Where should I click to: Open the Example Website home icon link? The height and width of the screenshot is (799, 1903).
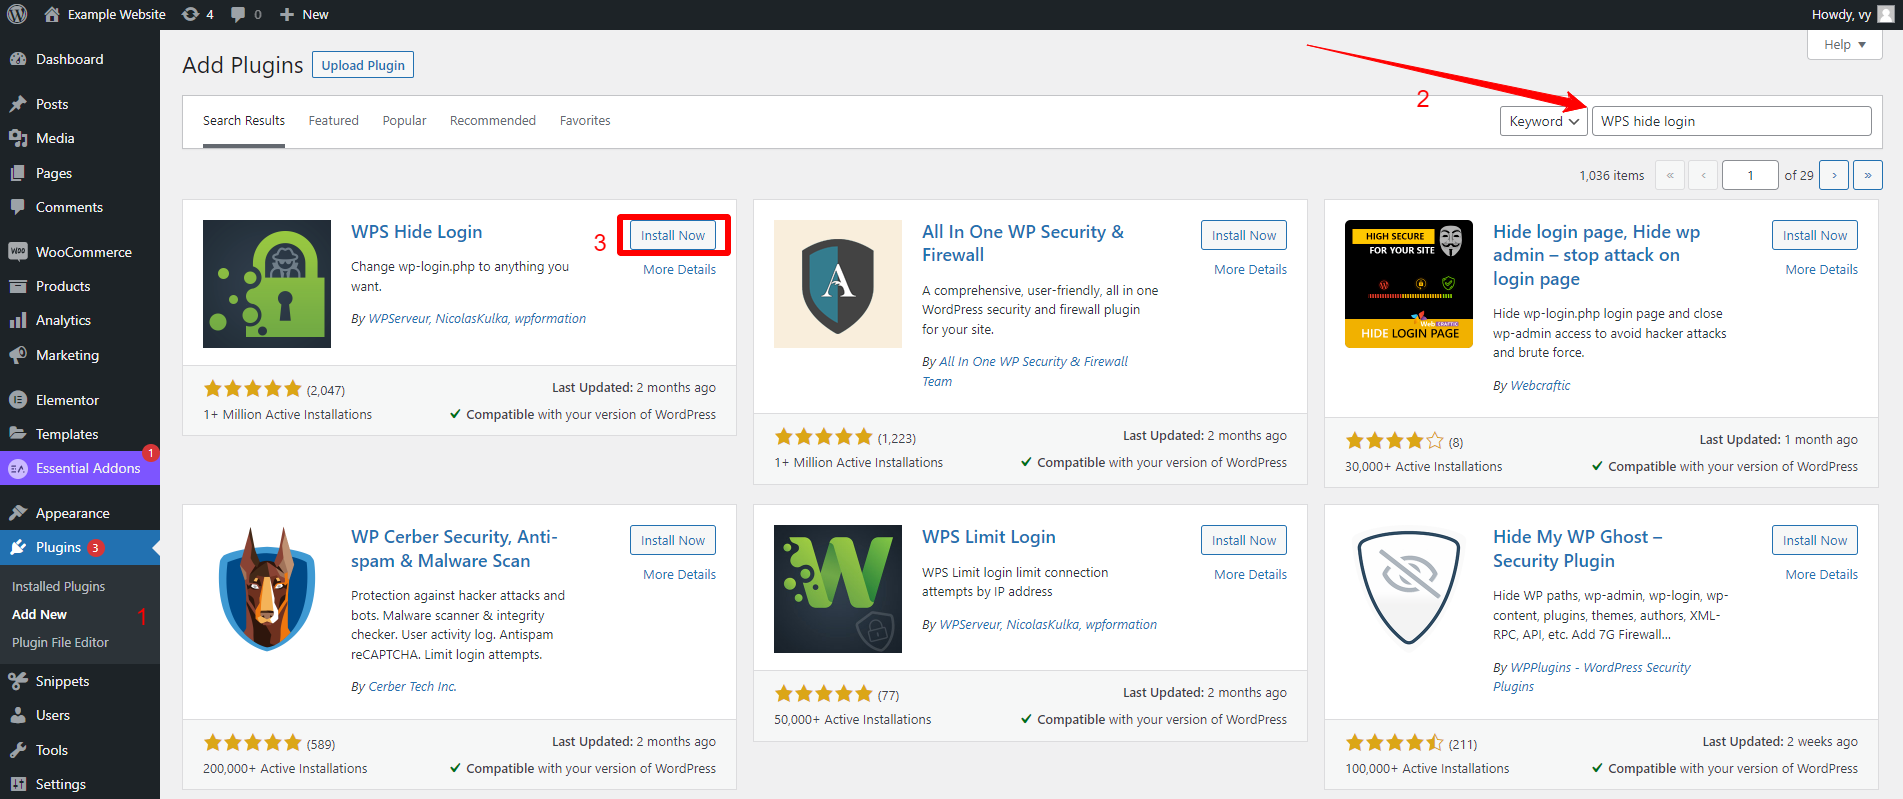point(52,14)
